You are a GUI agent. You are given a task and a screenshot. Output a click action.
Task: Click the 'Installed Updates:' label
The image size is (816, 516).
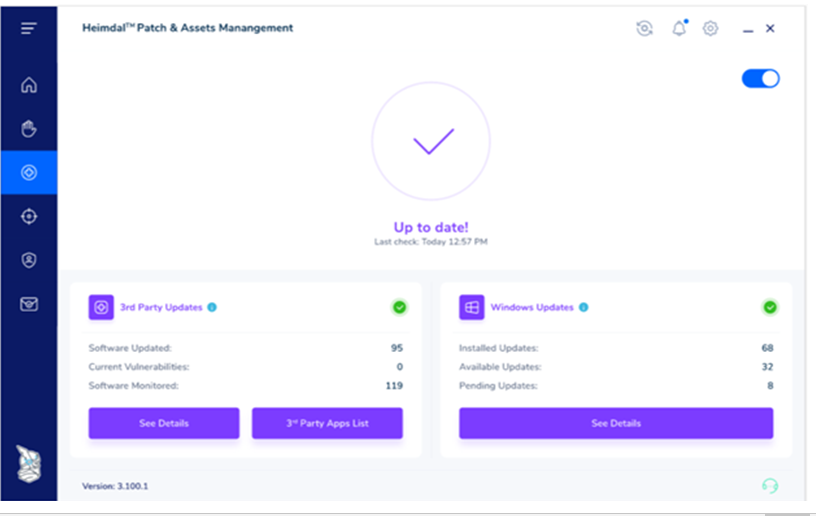click(499, 348)
